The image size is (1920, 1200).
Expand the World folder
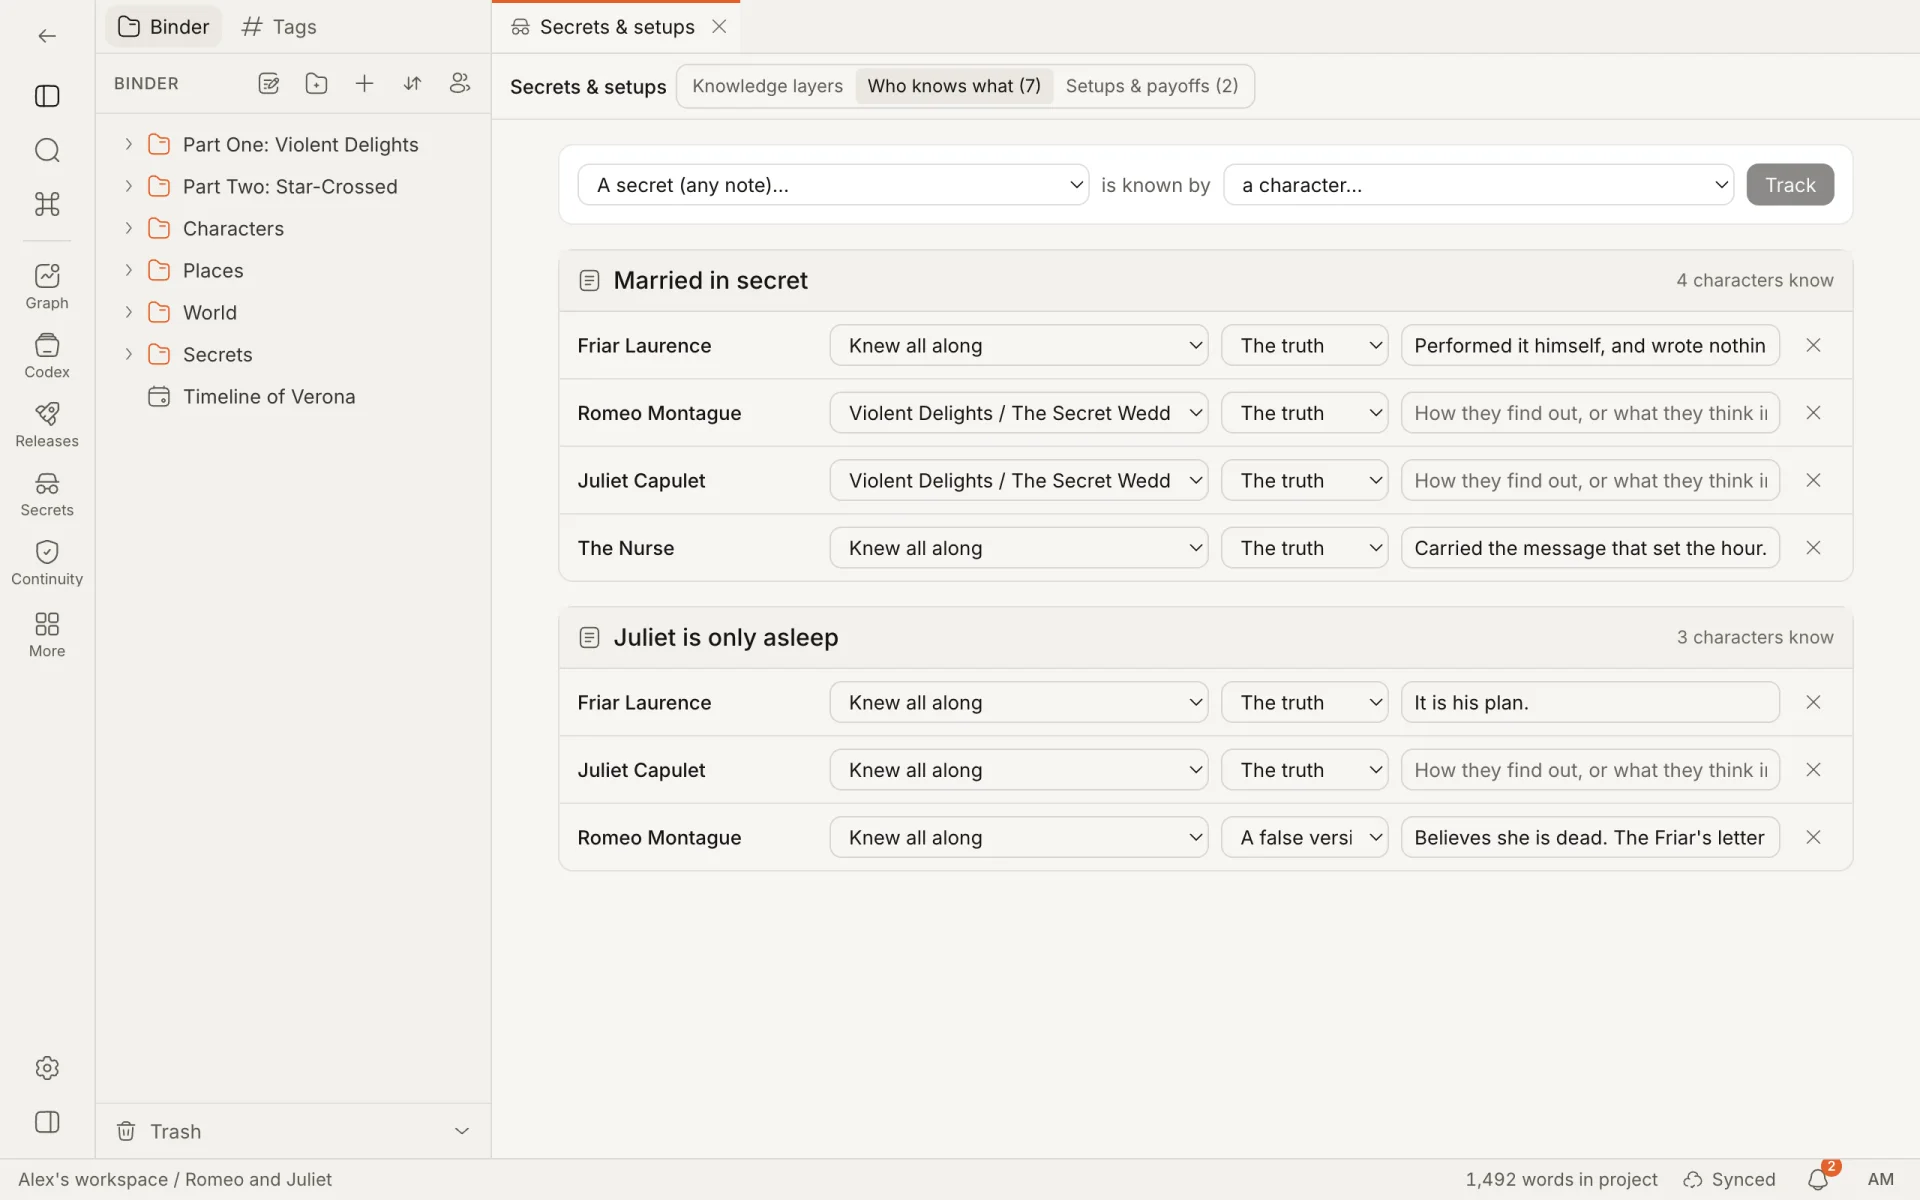coord(128,312)
